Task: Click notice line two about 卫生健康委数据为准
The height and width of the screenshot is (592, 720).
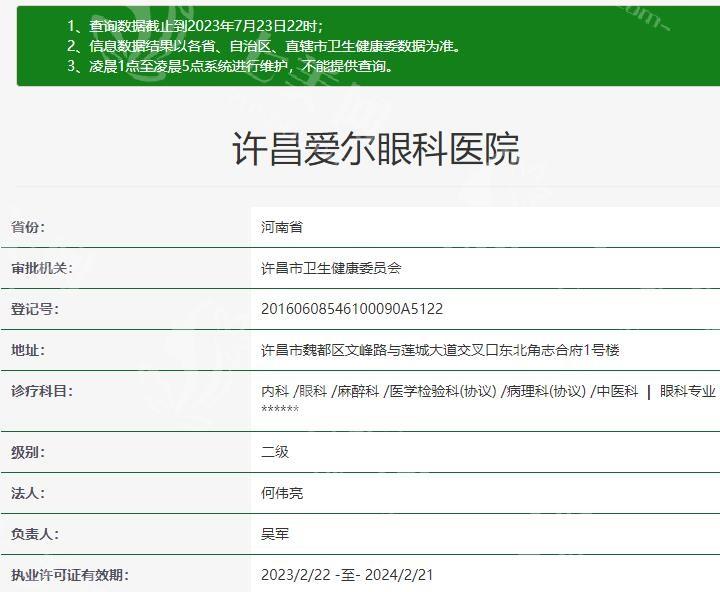Action: [x=264, y=46]
